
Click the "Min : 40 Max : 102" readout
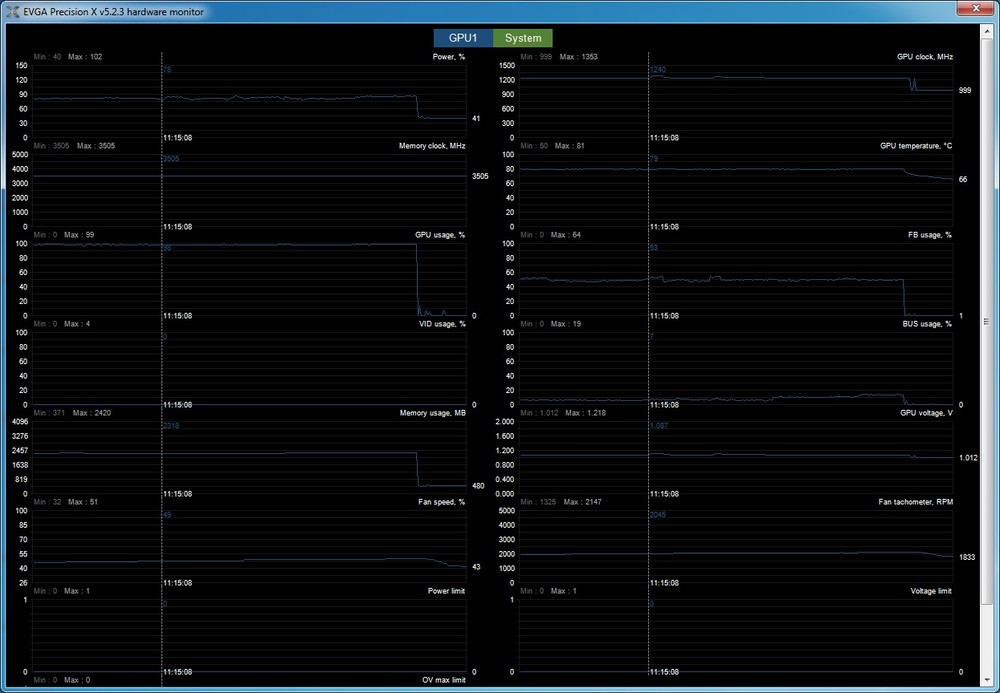[68, 57]
